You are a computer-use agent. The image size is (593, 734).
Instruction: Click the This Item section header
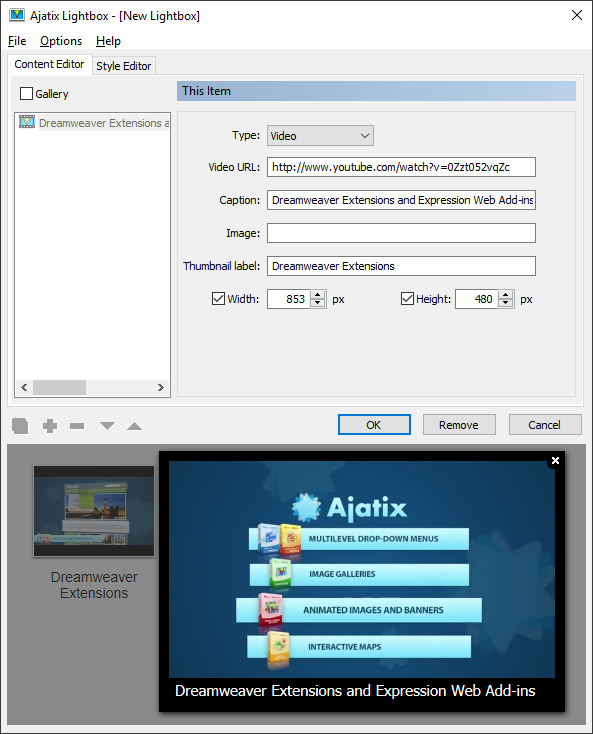(x=376, y=91)
